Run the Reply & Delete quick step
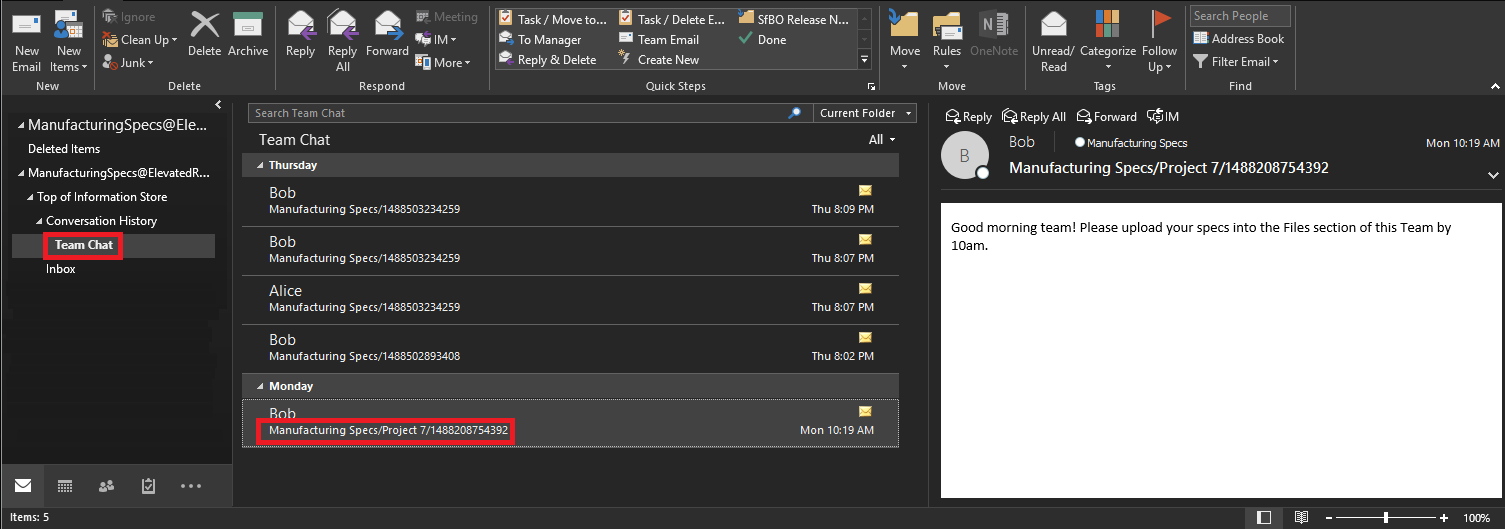 click(x=547, y=60)
